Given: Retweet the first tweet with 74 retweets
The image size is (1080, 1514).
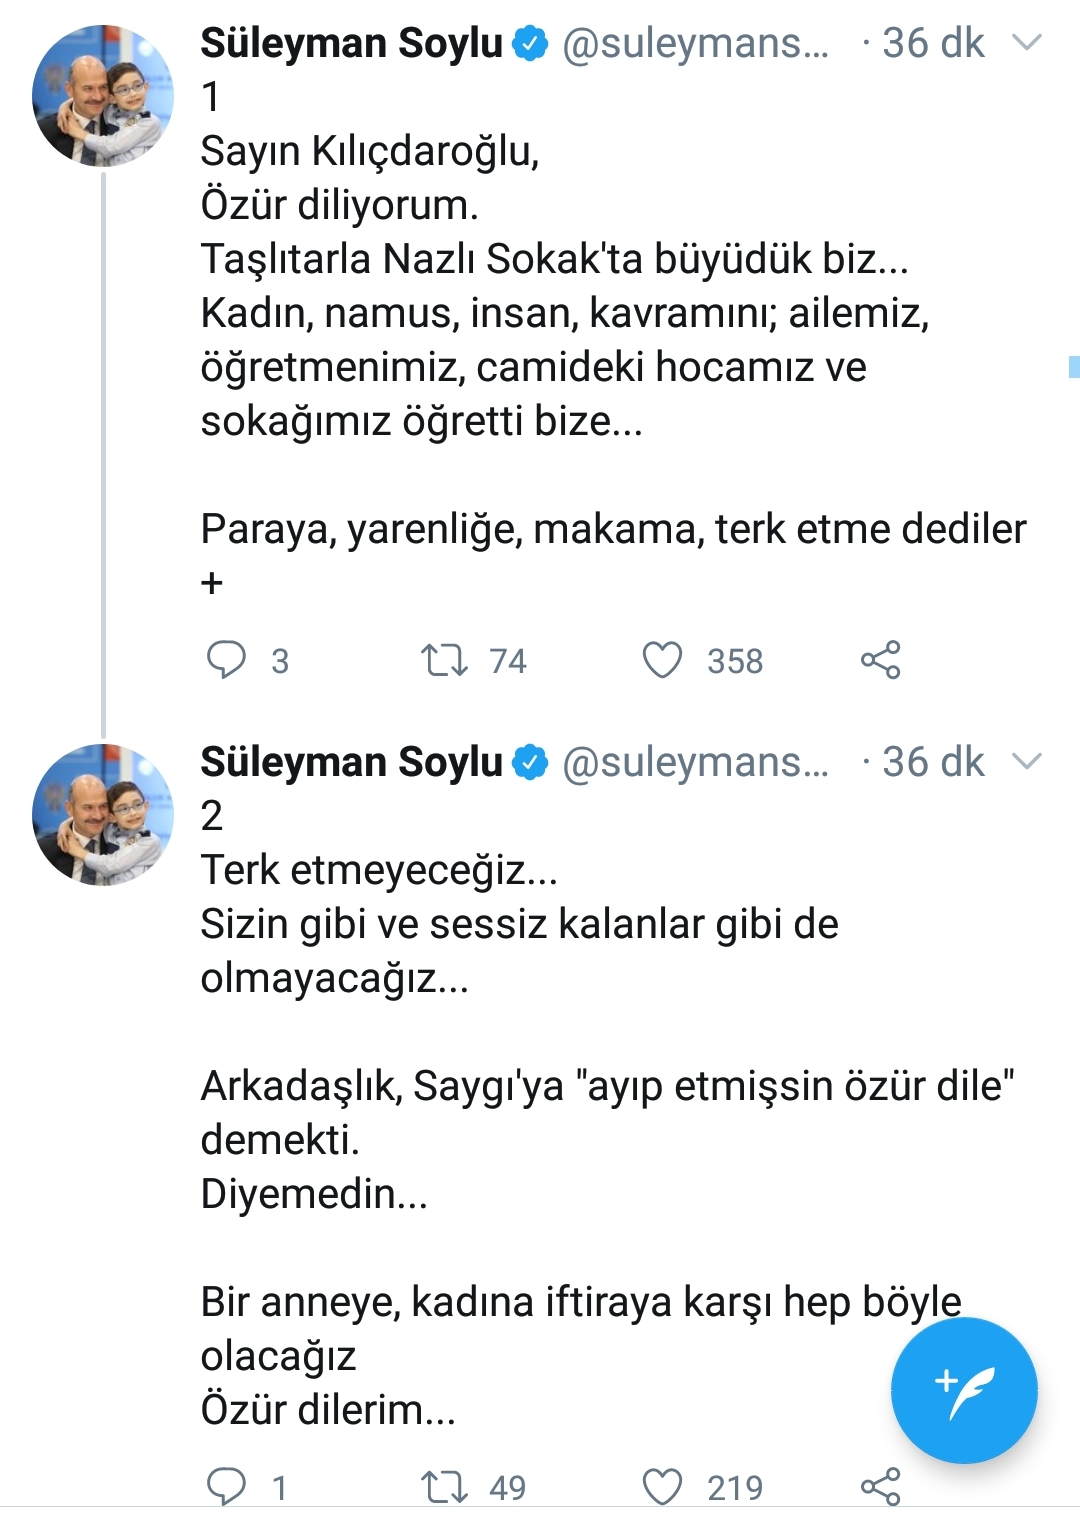Looking at the screenshot, I should (x=444, y=660).
